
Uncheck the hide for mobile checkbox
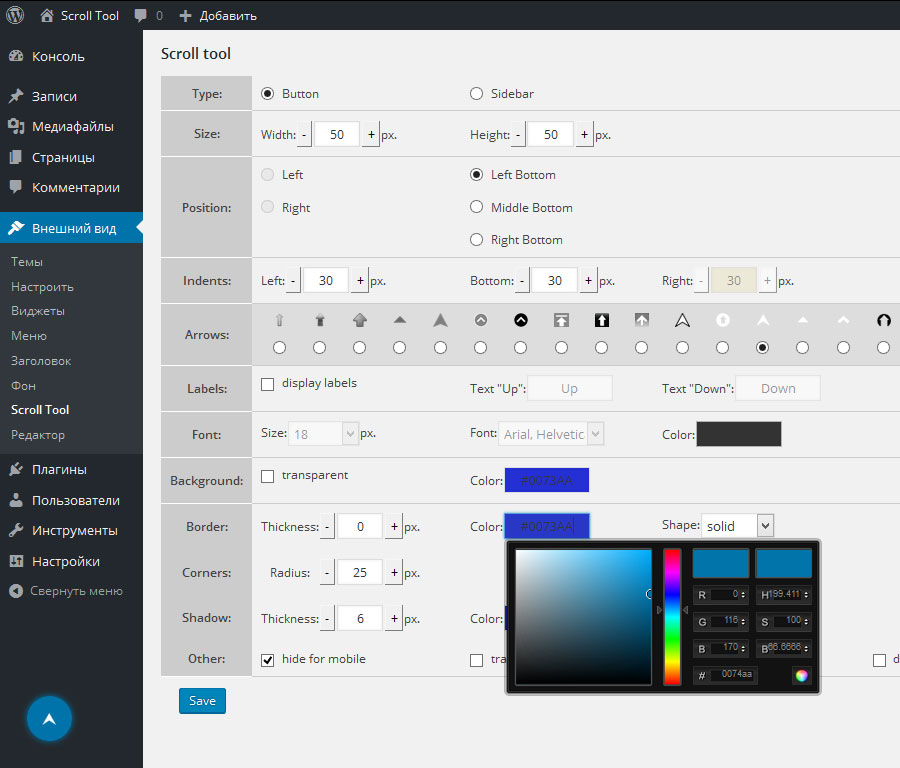coord(267,660)
